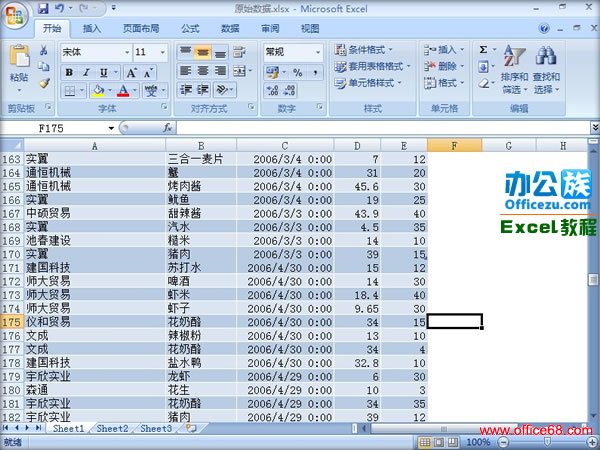Toggle wrap text icon
This screenshot has width=600, height=450.
[x=240, y=52]
